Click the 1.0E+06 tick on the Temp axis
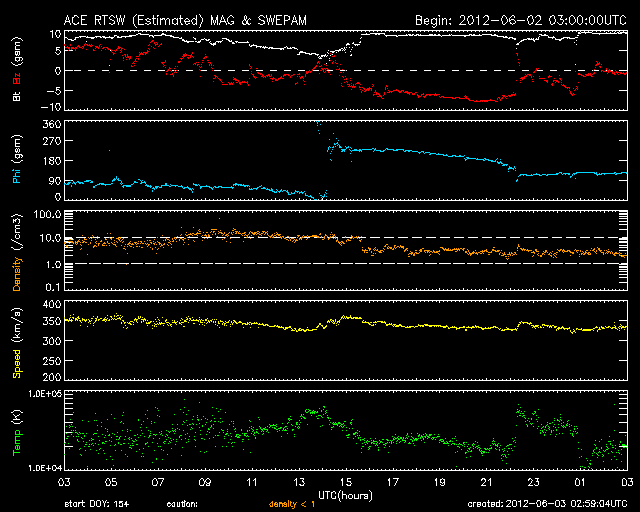 pyautogui.click(x=45, y=393)
